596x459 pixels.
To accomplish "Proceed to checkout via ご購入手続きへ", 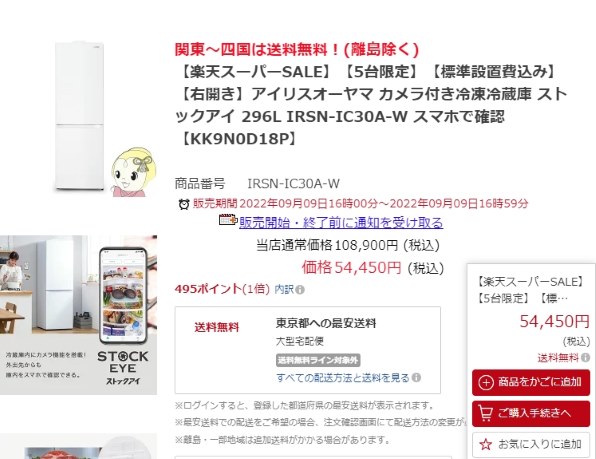I will [531, 413].
